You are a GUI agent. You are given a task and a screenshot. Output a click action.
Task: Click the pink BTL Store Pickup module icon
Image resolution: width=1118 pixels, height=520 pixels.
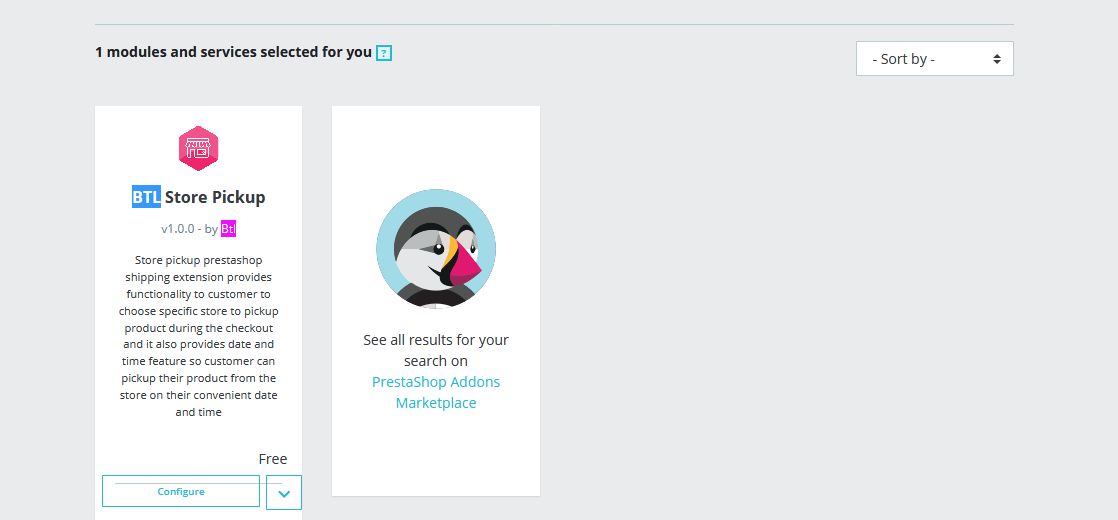click(198, 148)
